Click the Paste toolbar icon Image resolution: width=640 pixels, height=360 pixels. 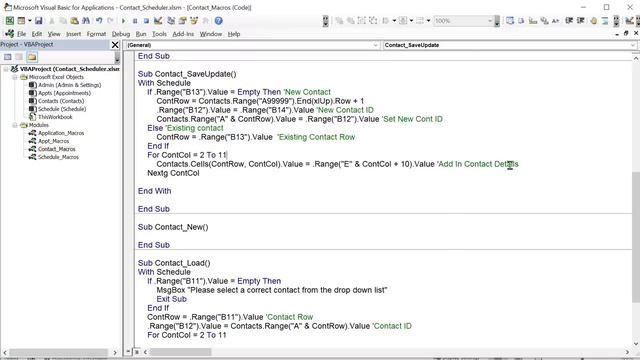coord(74,21)
